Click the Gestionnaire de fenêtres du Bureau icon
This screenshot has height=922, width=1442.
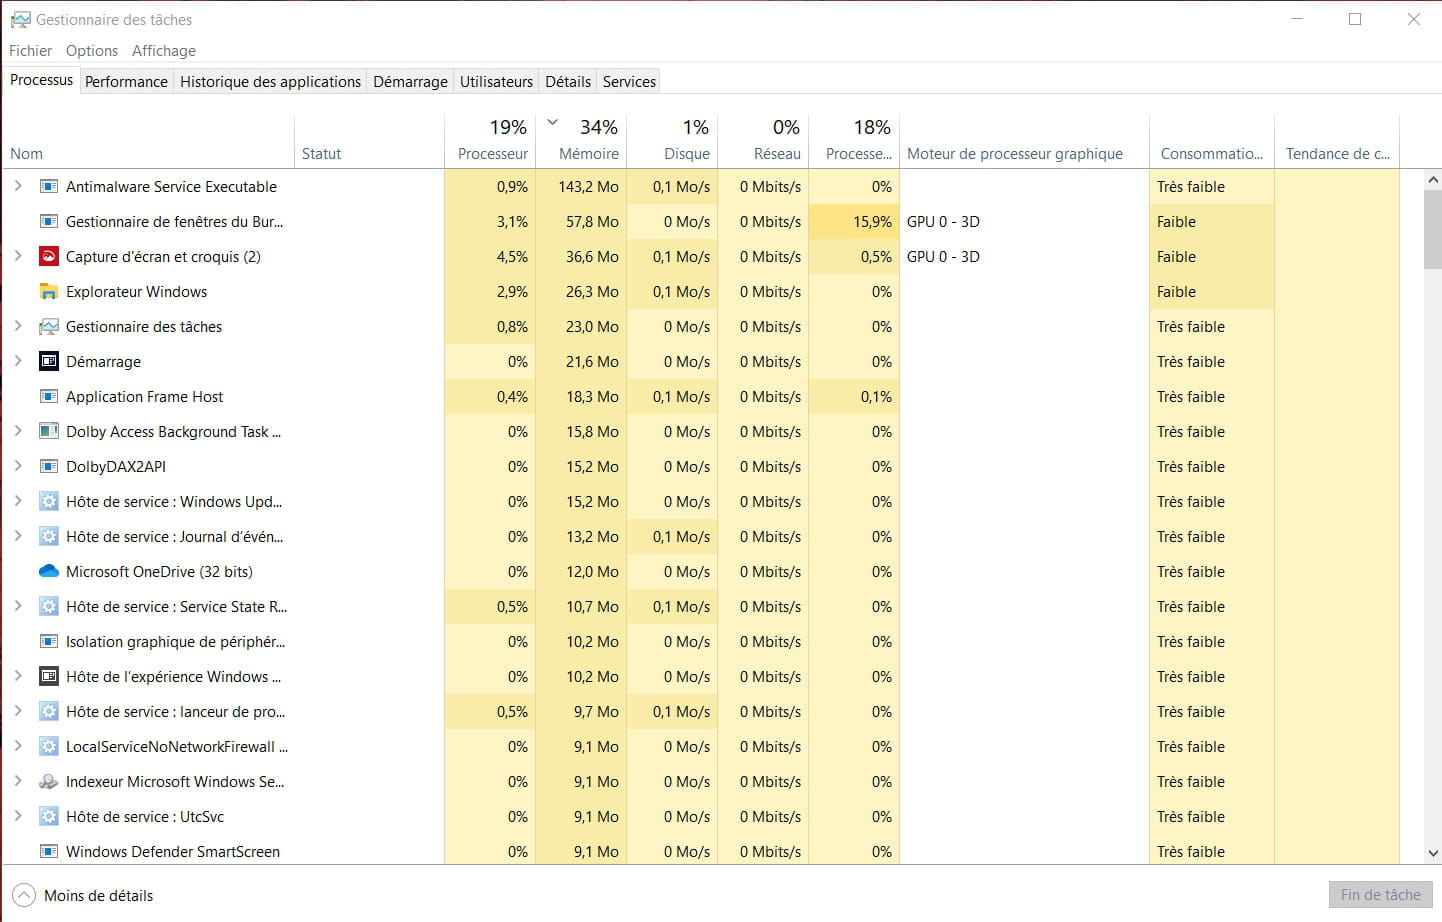click(x=48, y=222)
